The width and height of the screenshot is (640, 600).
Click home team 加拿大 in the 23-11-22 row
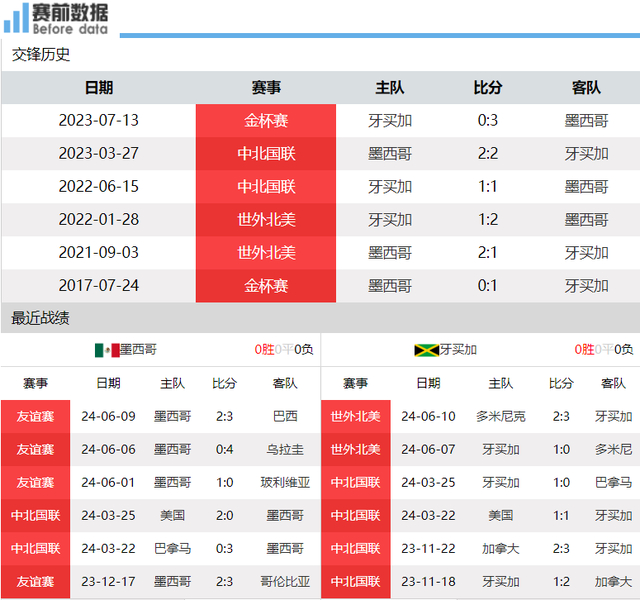click(x=500, y=549)
